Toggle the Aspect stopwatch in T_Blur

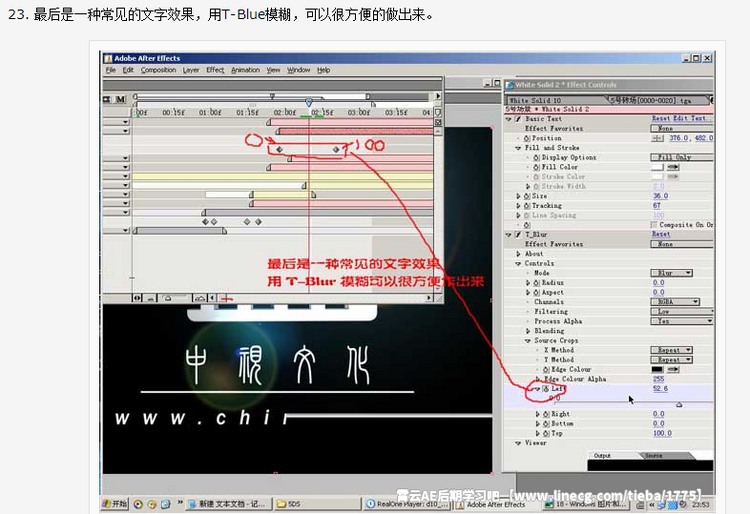pos(536,292)
